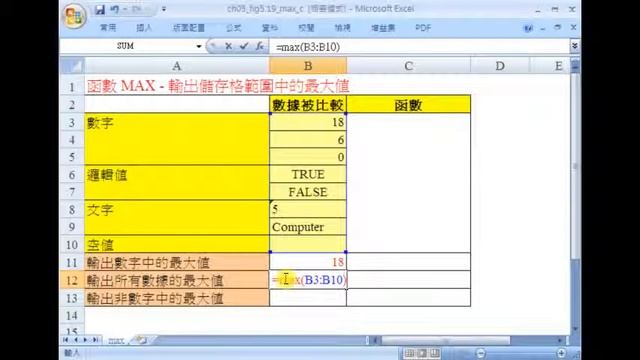The image size is (640, 360).
Task: Click cell B6 containing TRUE
Action: (308, 174)
